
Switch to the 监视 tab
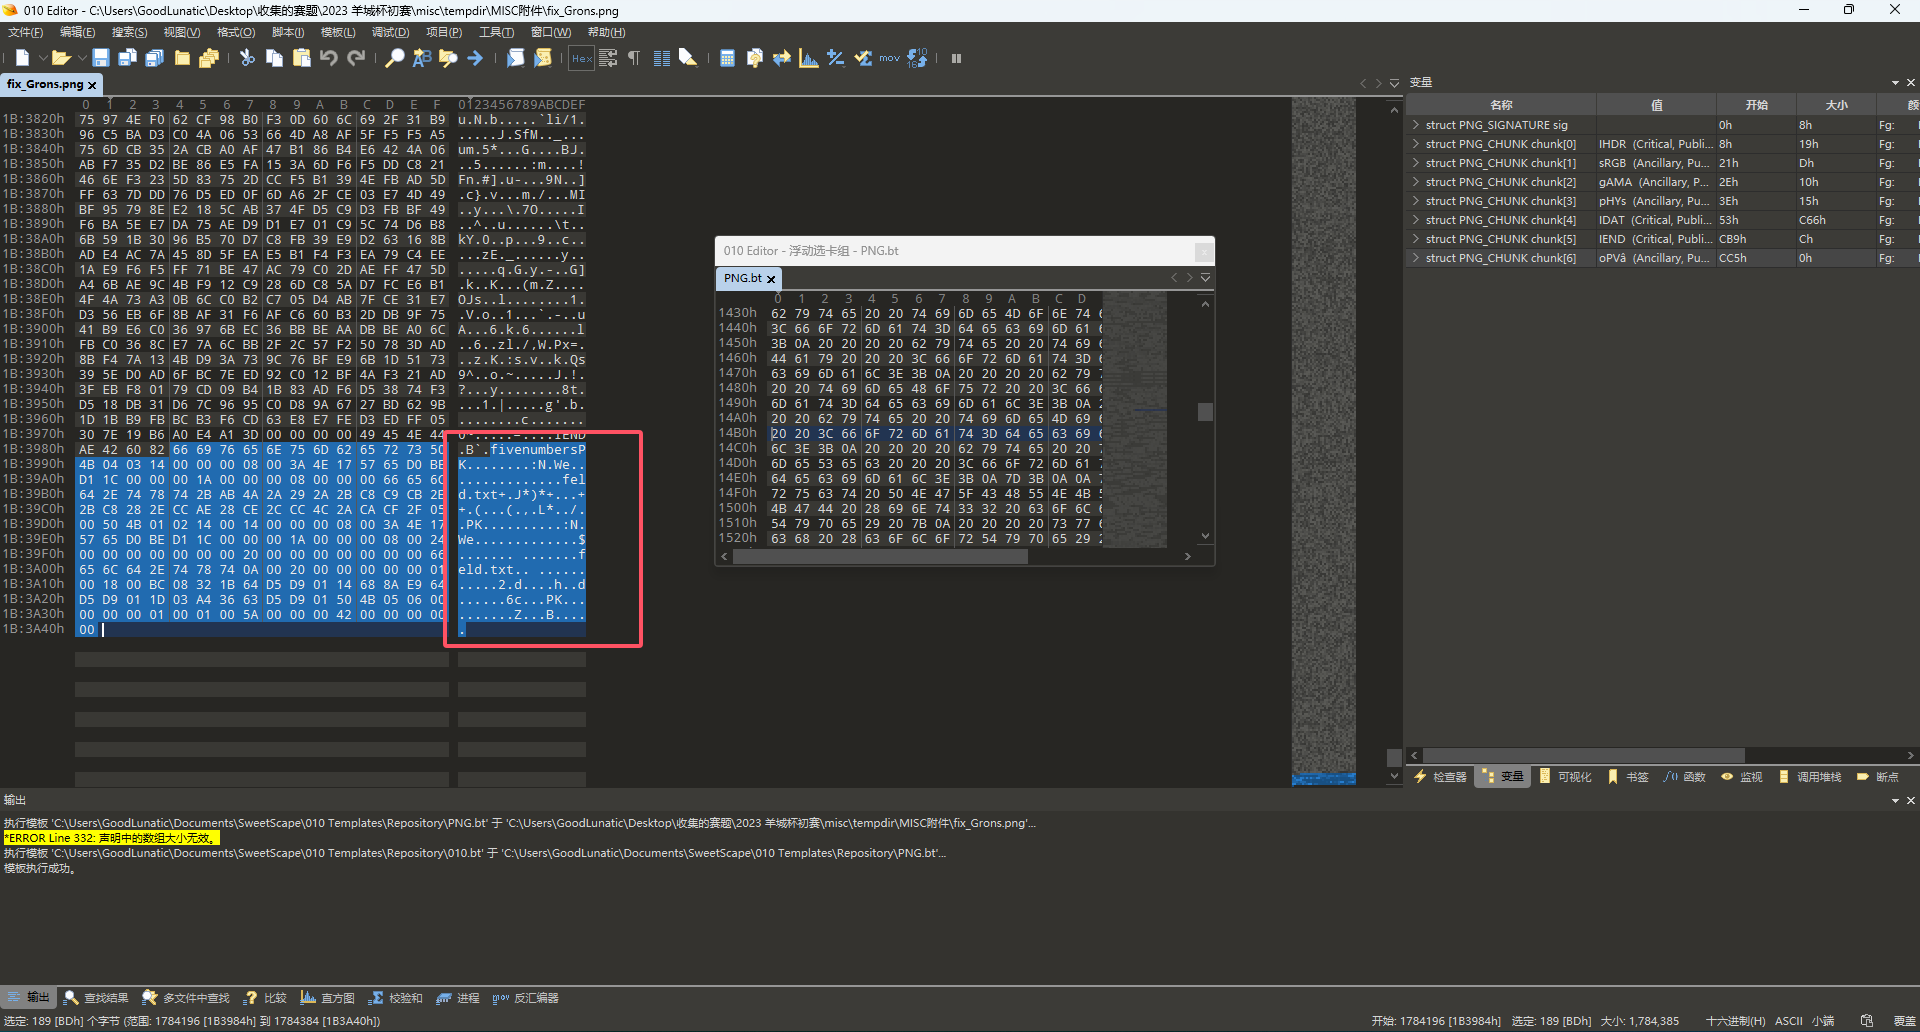coord(1742,777)
